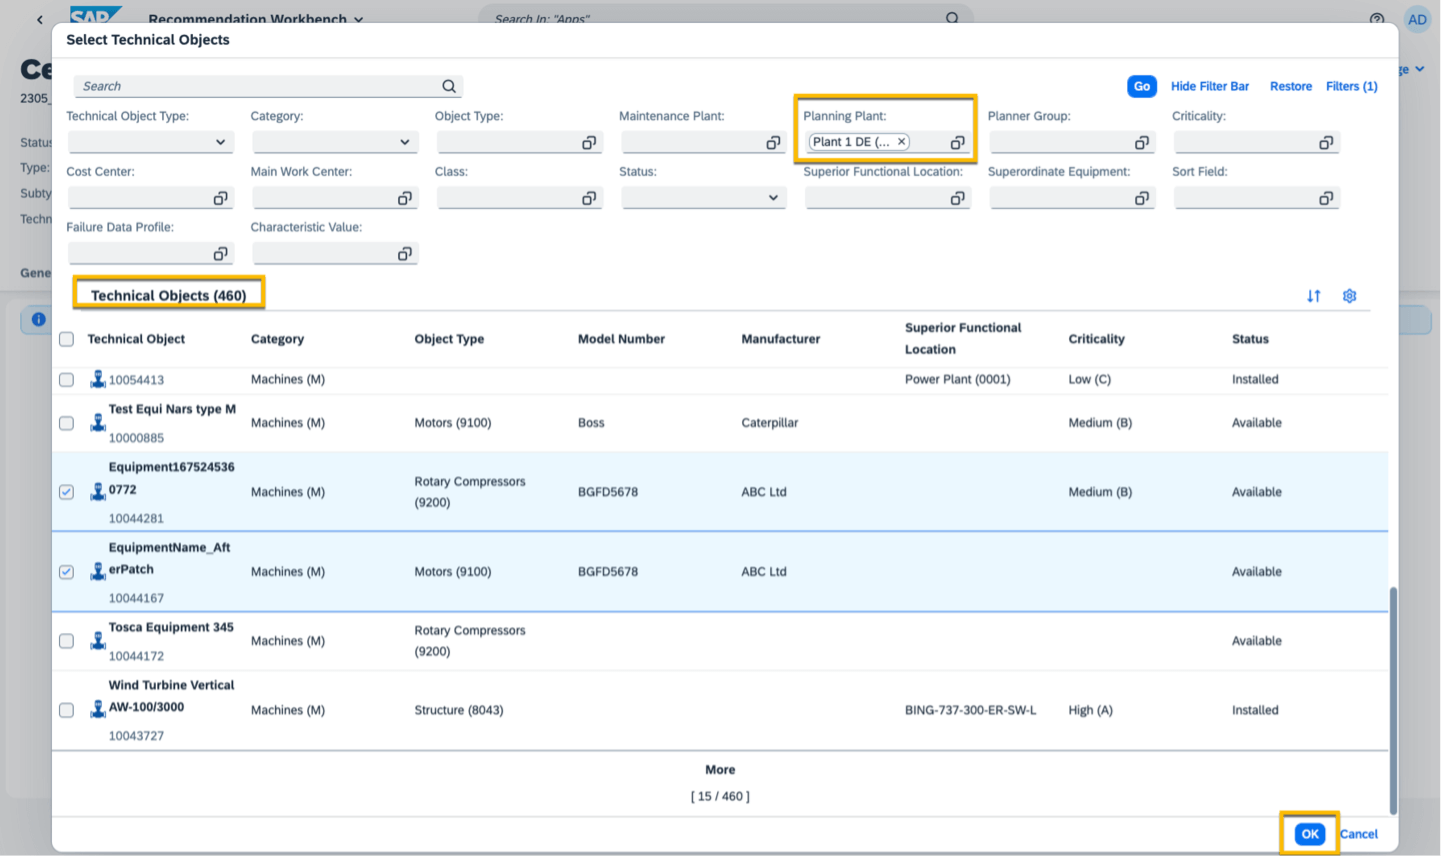
Task: Toggle the select-all checkbox in the header
Action: click(66, 339)
